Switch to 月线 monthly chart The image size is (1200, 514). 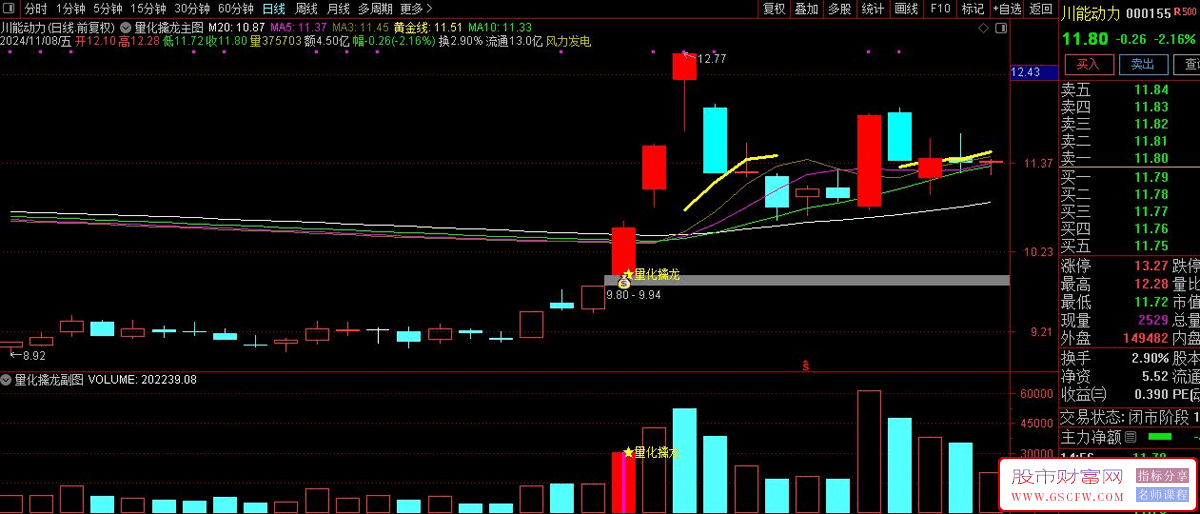[338, 9]
